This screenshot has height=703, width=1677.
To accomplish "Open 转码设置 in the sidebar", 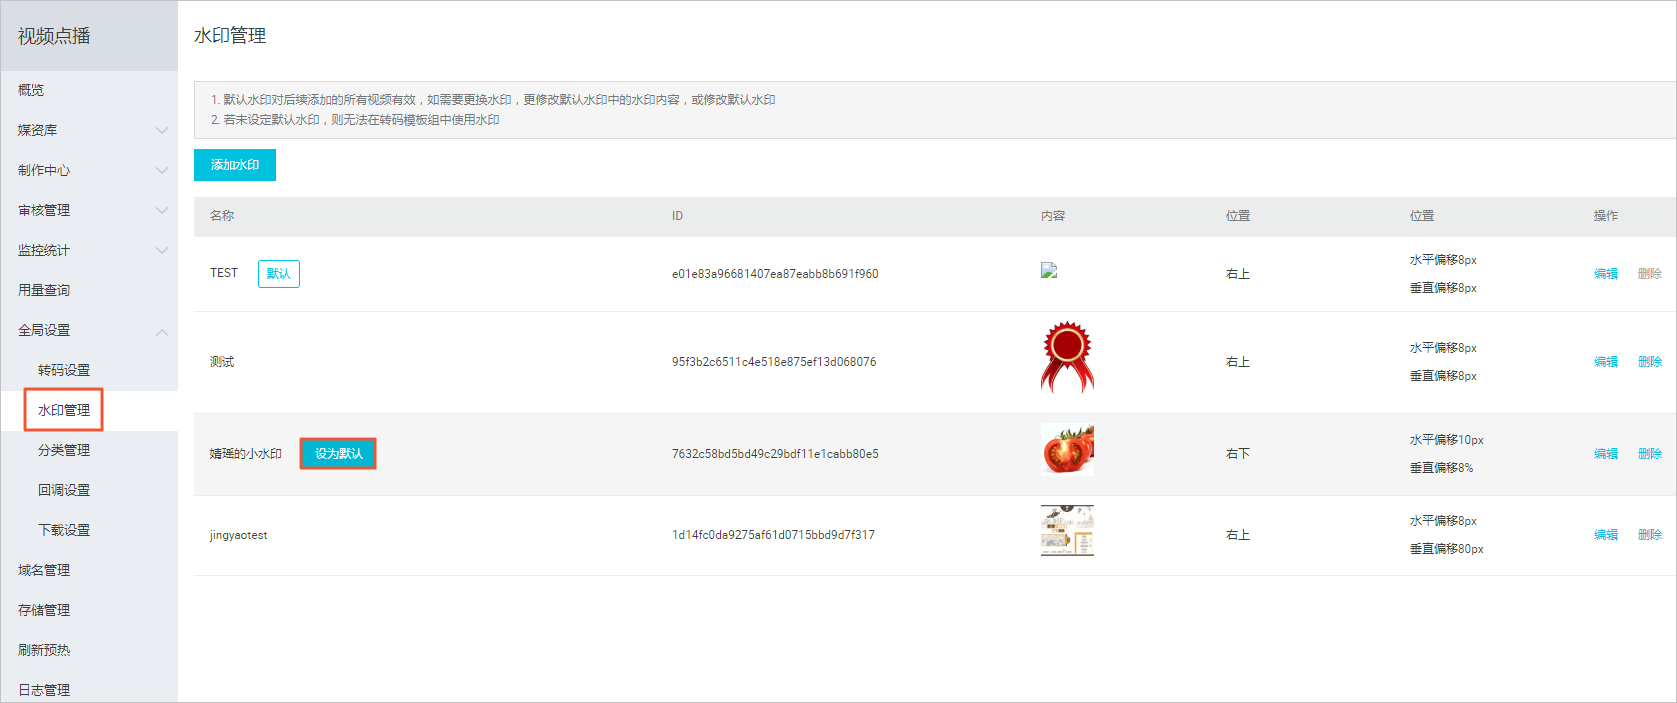I will (64, 370).
